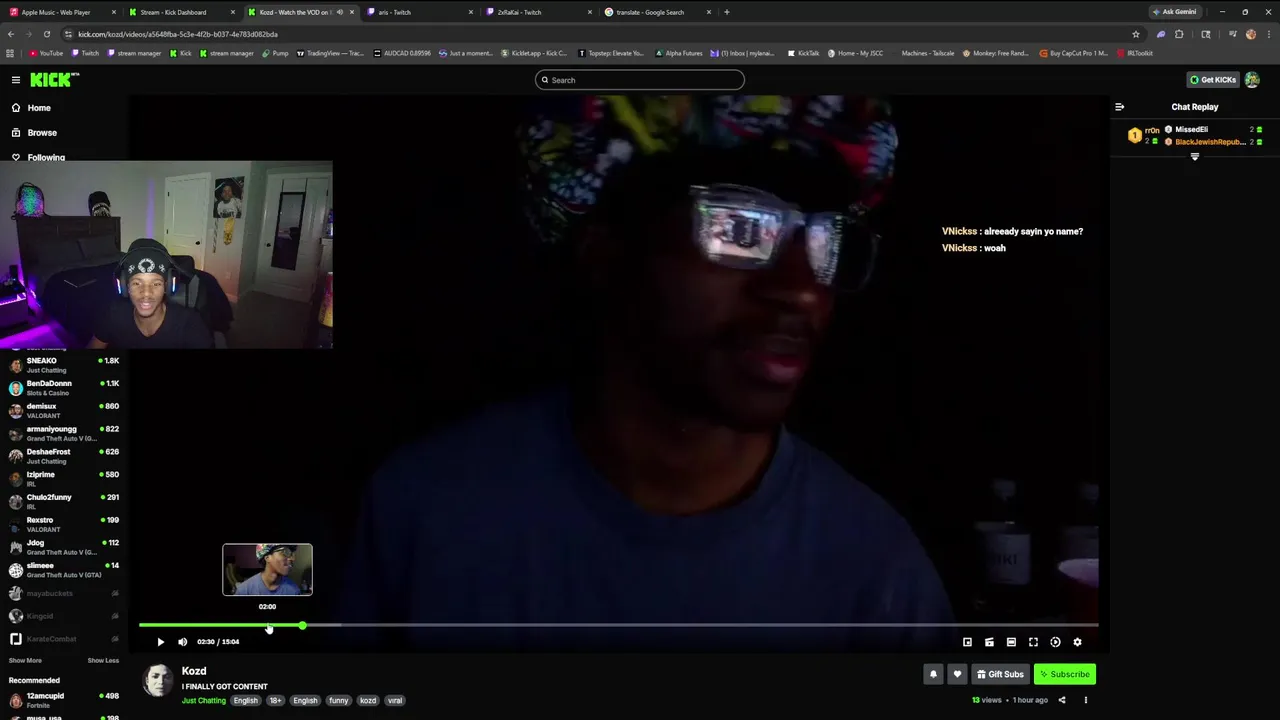This screenshot has height=720, width=1280.
Task: Bookmark this page with star icon
Action: coord(1136,34)
